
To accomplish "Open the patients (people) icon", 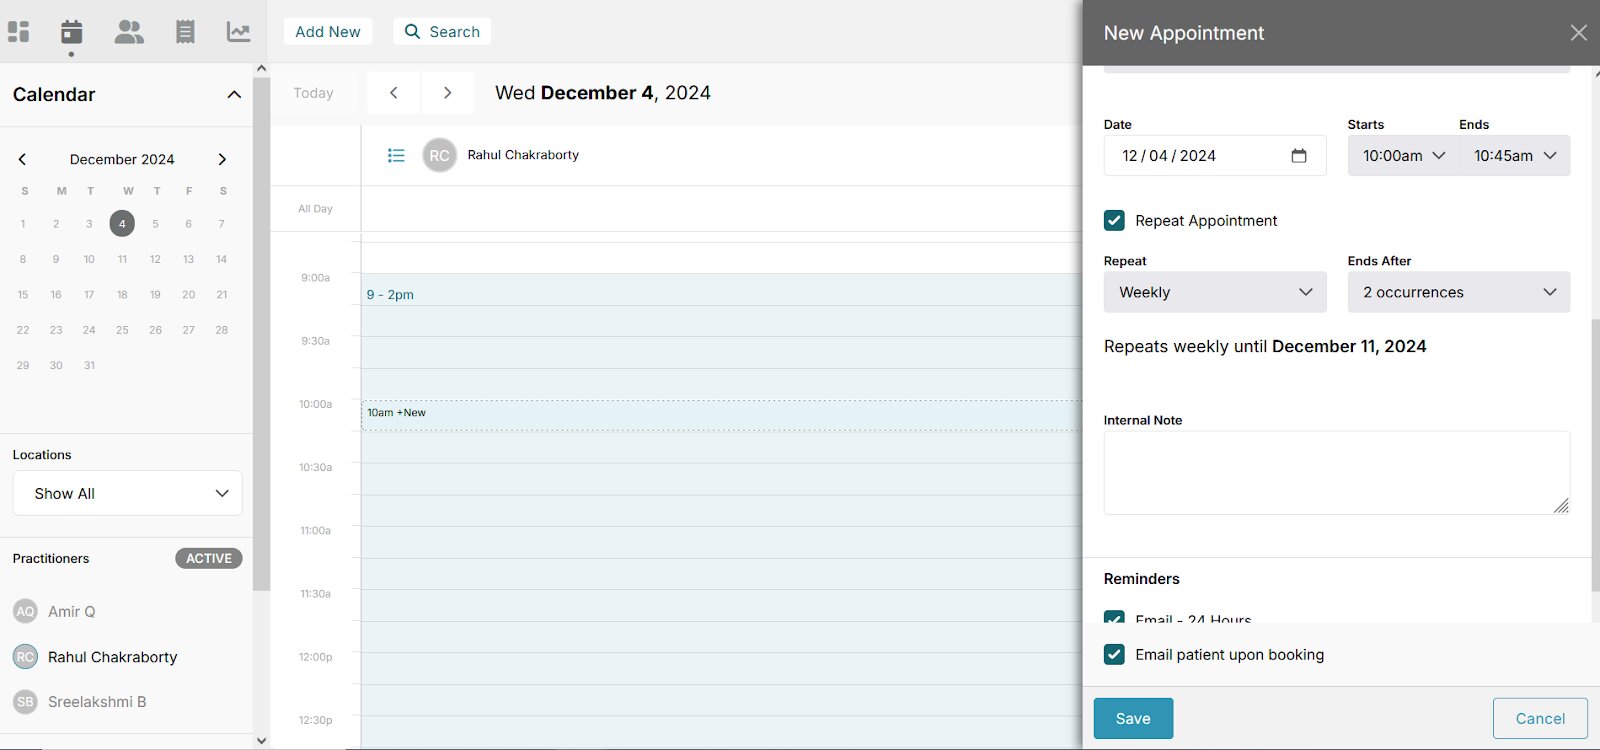I will 129,32.
